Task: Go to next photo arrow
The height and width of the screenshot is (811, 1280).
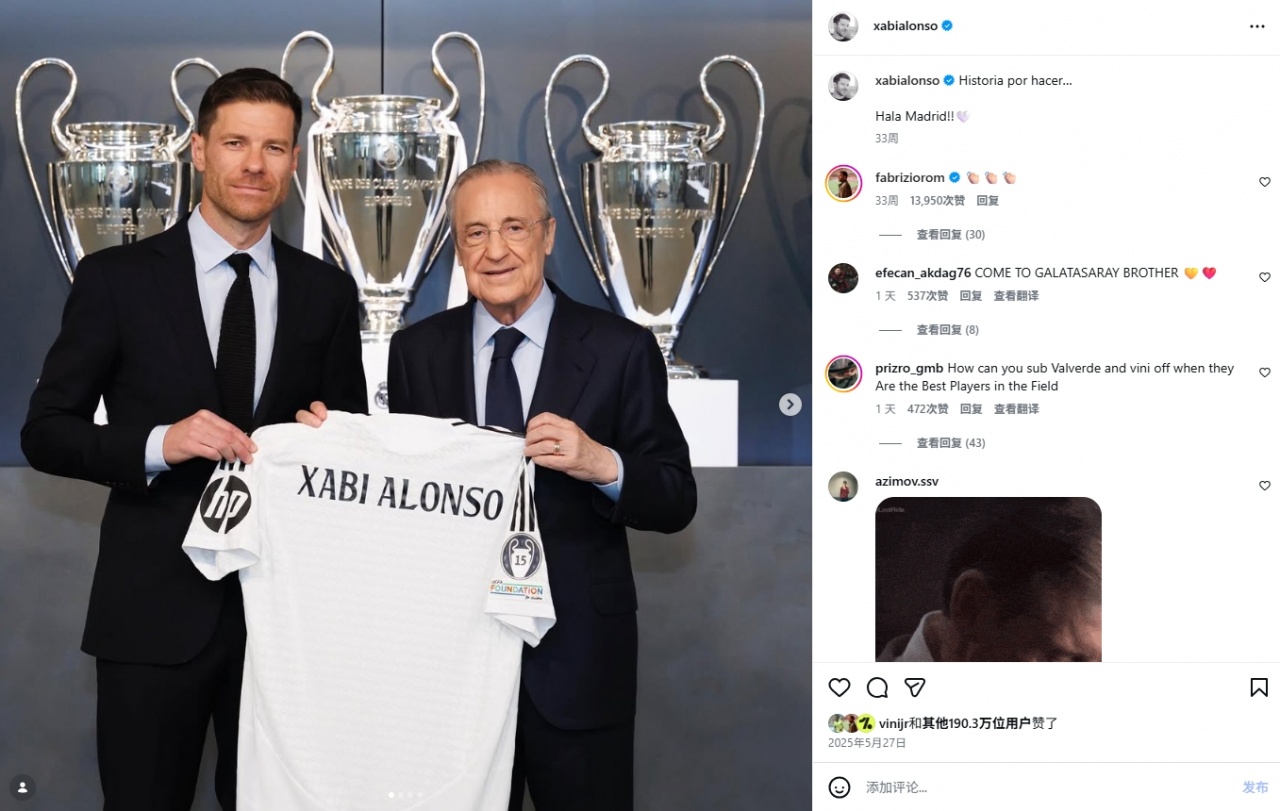Action: pyautogui.click(x=790, y=404)
